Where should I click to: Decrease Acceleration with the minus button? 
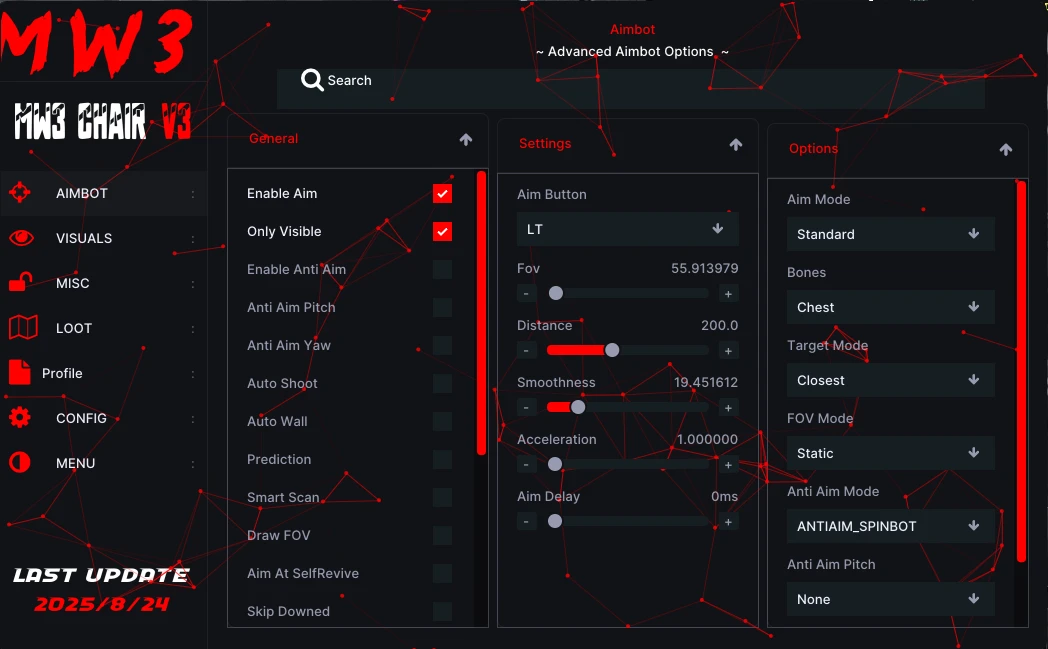[527, 465]
